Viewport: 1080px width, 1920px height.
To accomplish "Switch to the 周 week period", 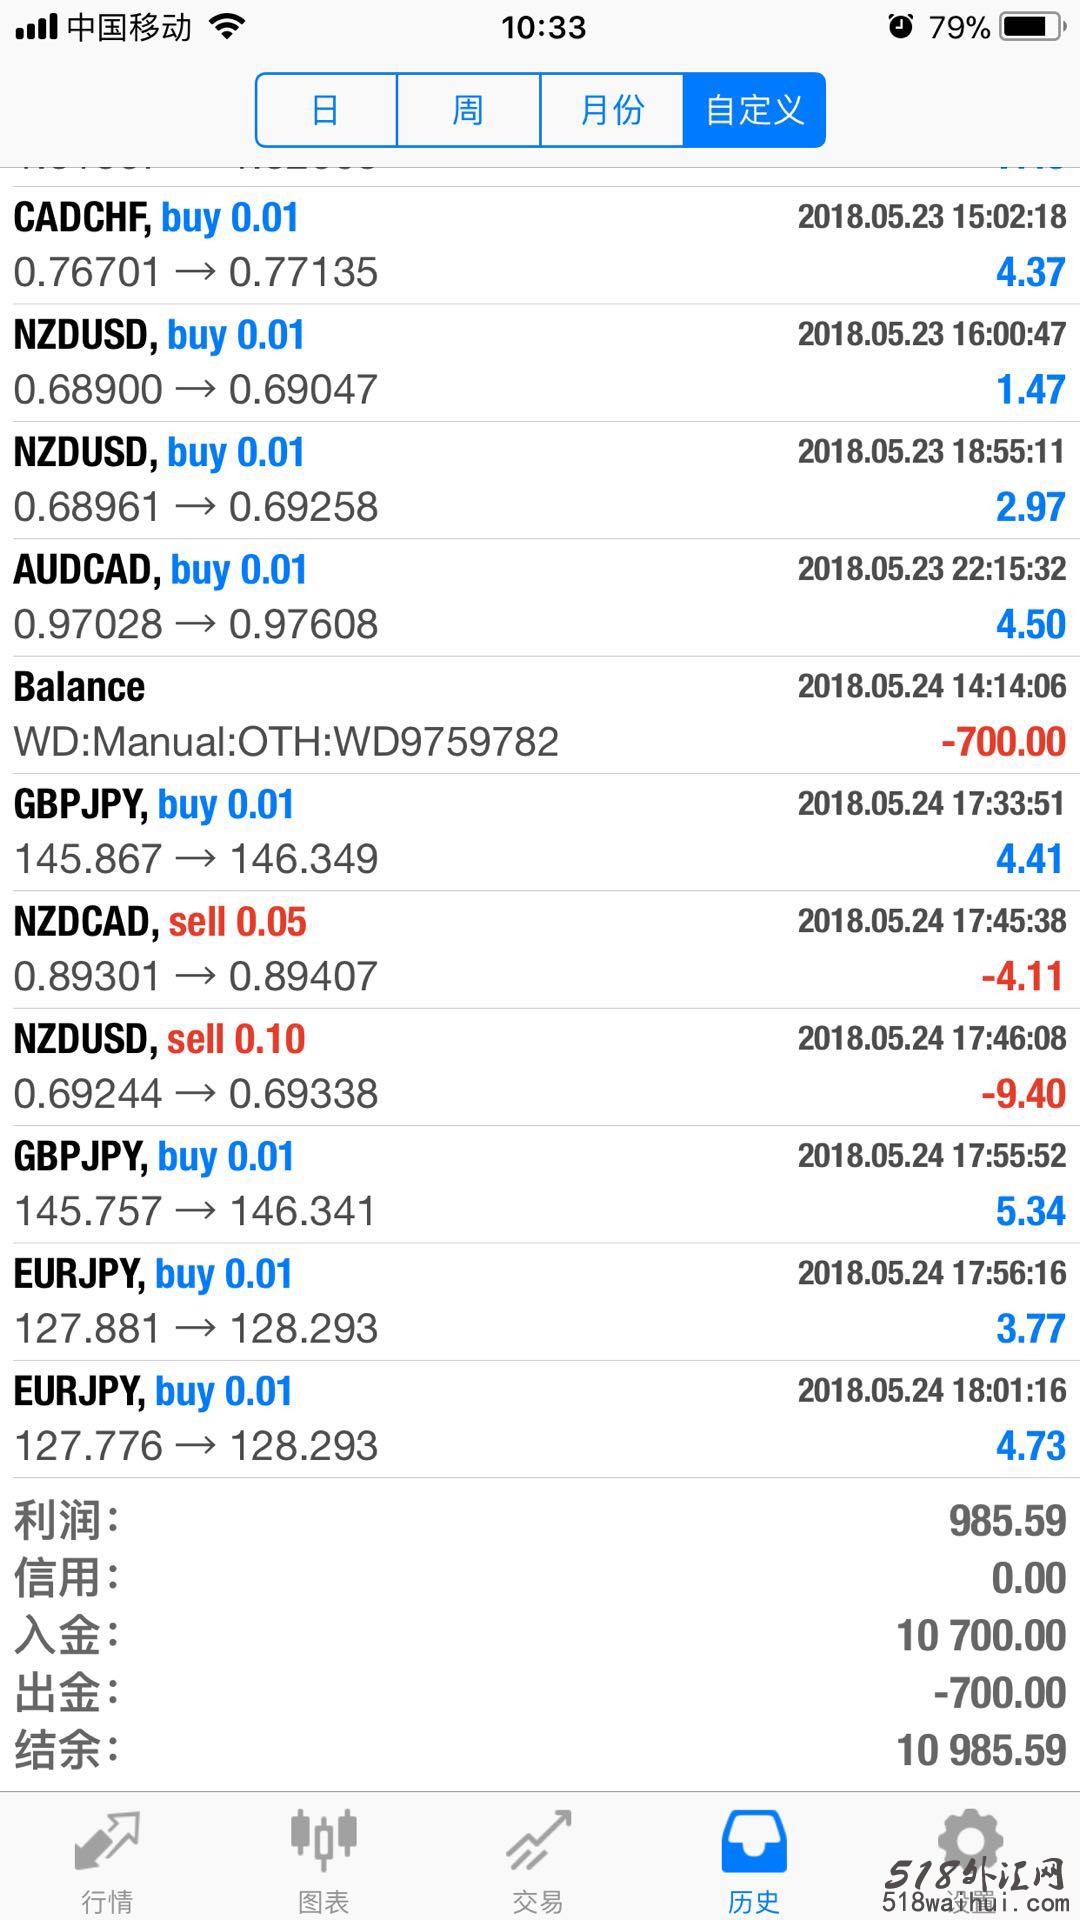I will click(x=468, y=110).
